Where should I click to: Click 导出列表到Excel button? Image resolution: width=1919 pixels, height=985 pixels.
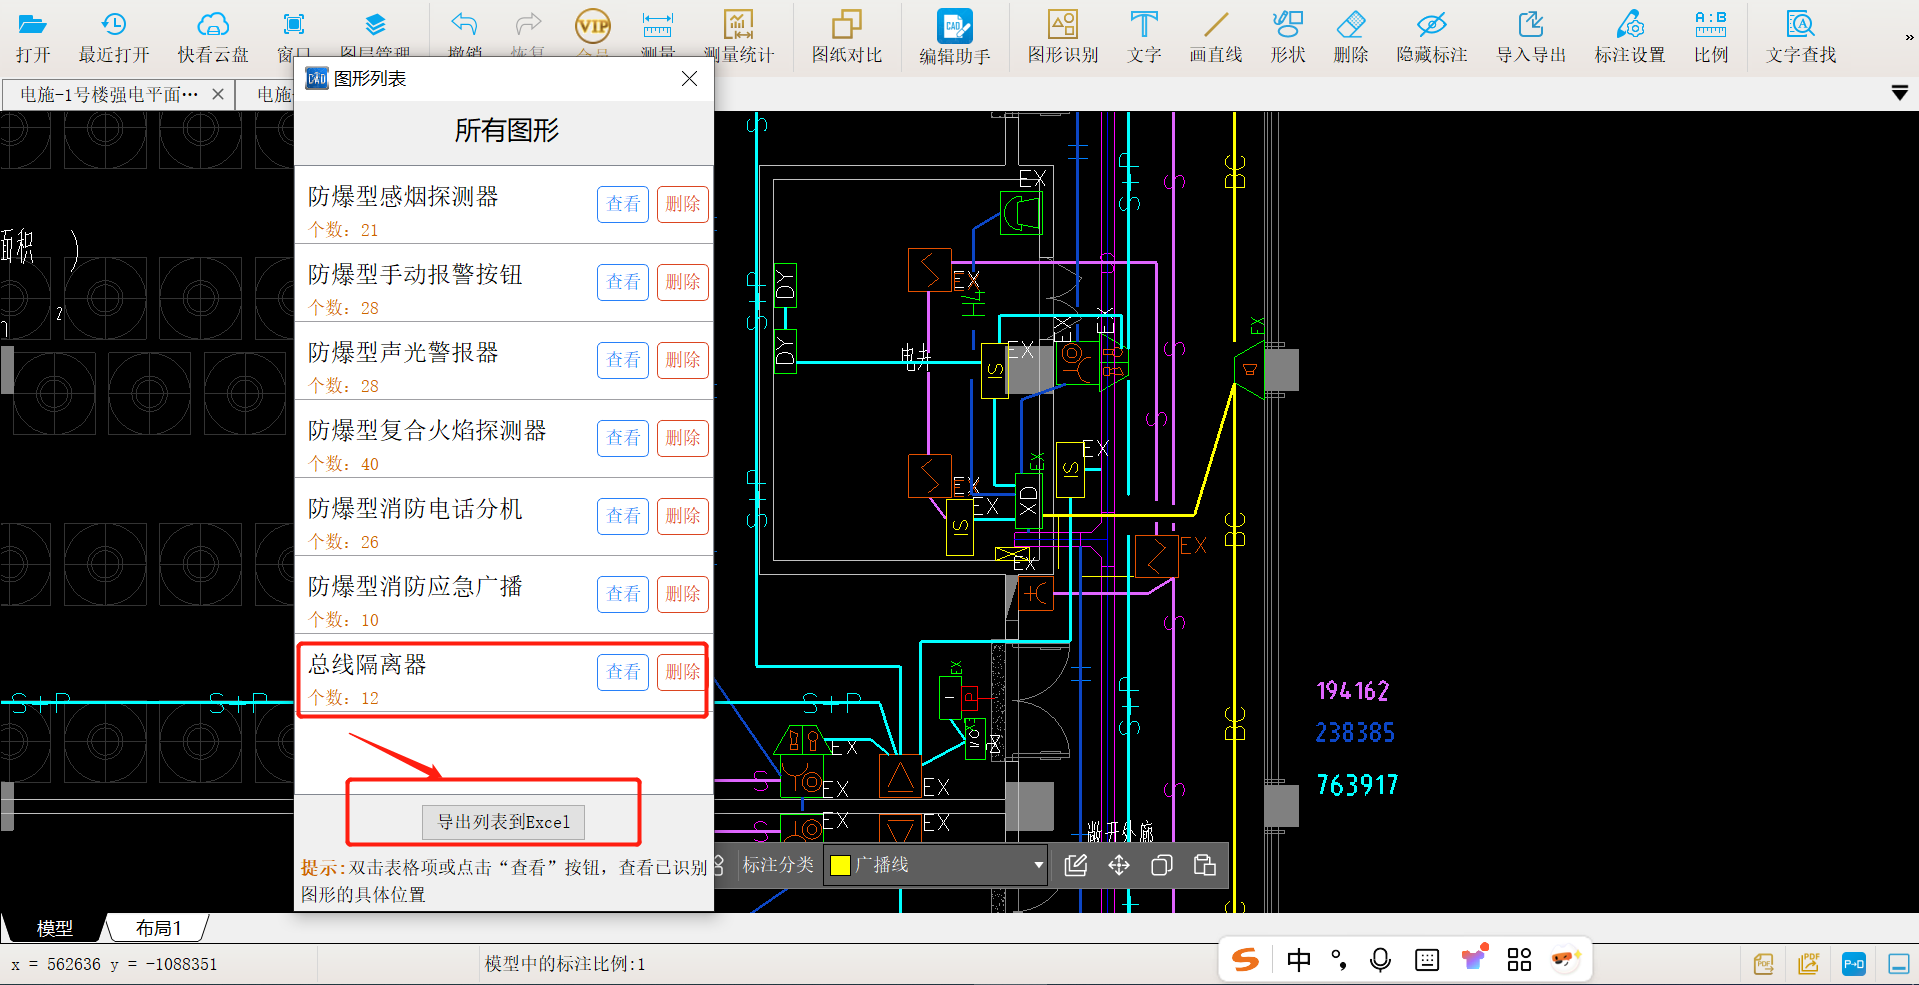(503, 822)
